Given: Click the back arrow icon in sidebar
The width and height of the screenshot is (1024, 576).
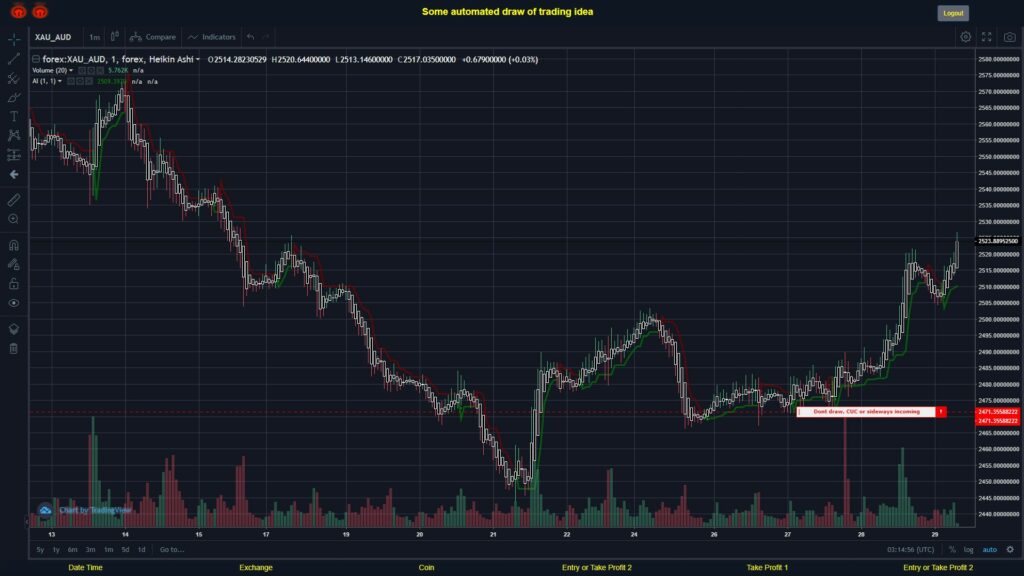Looking at the screenshot, I should pyautogui.click(x=14, y=174).
